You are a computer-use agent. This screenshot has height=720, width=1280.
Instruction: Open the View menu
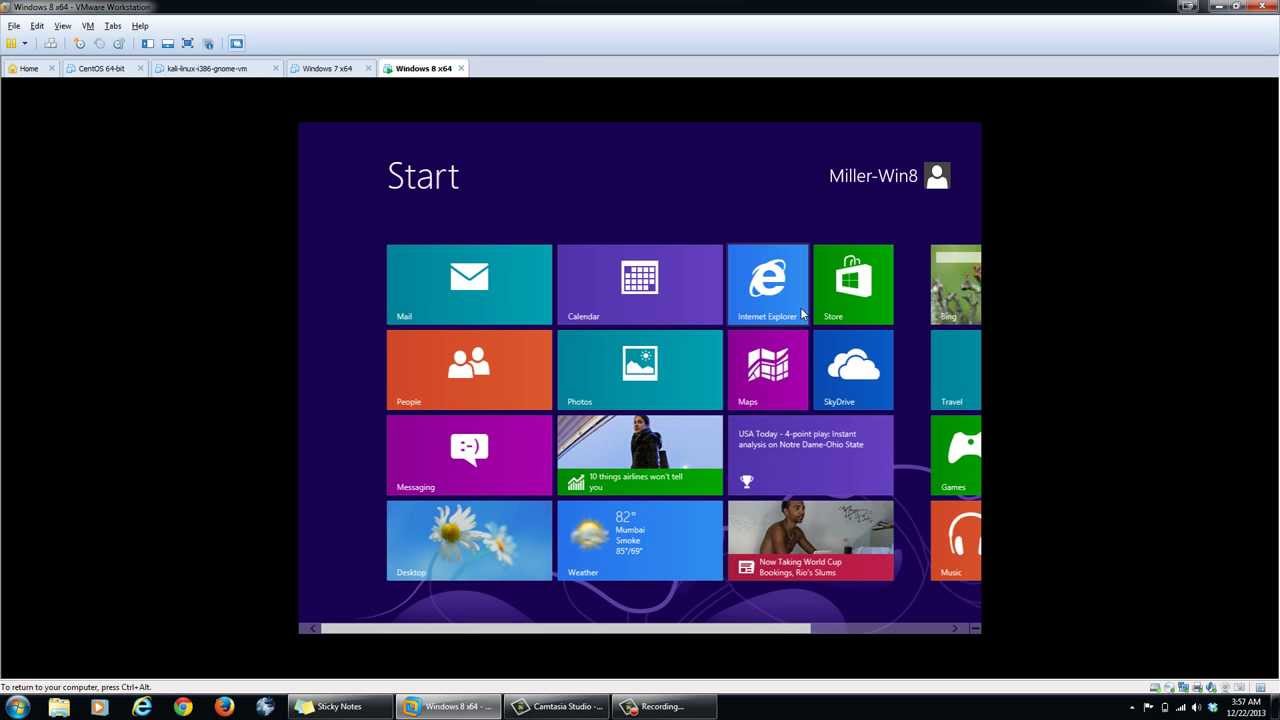[x=62, y=26]
